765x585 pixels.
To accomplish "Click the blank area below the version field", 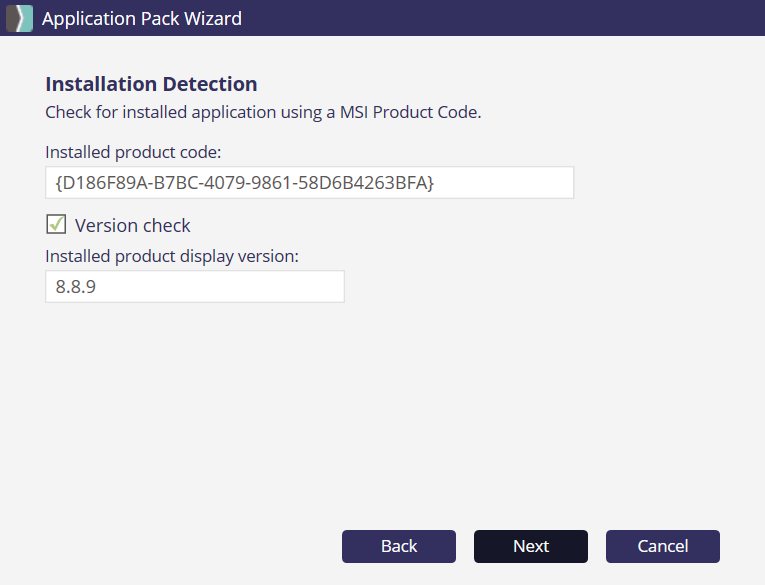I will point(380,410).
